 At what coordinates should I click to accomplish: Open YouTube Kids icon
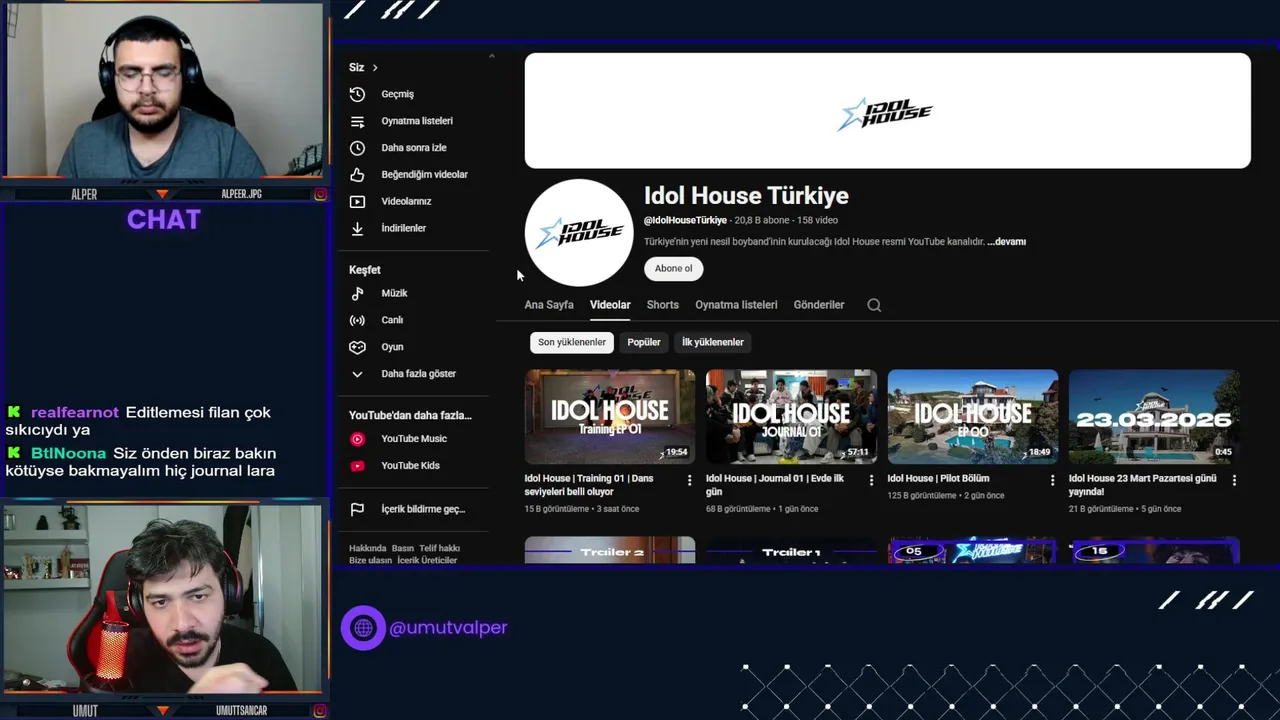357,466
